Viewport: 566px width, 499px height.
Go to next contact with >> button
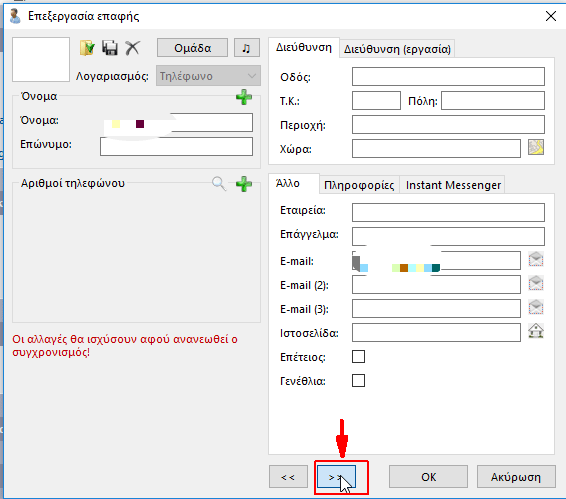[x=336, y=477]
